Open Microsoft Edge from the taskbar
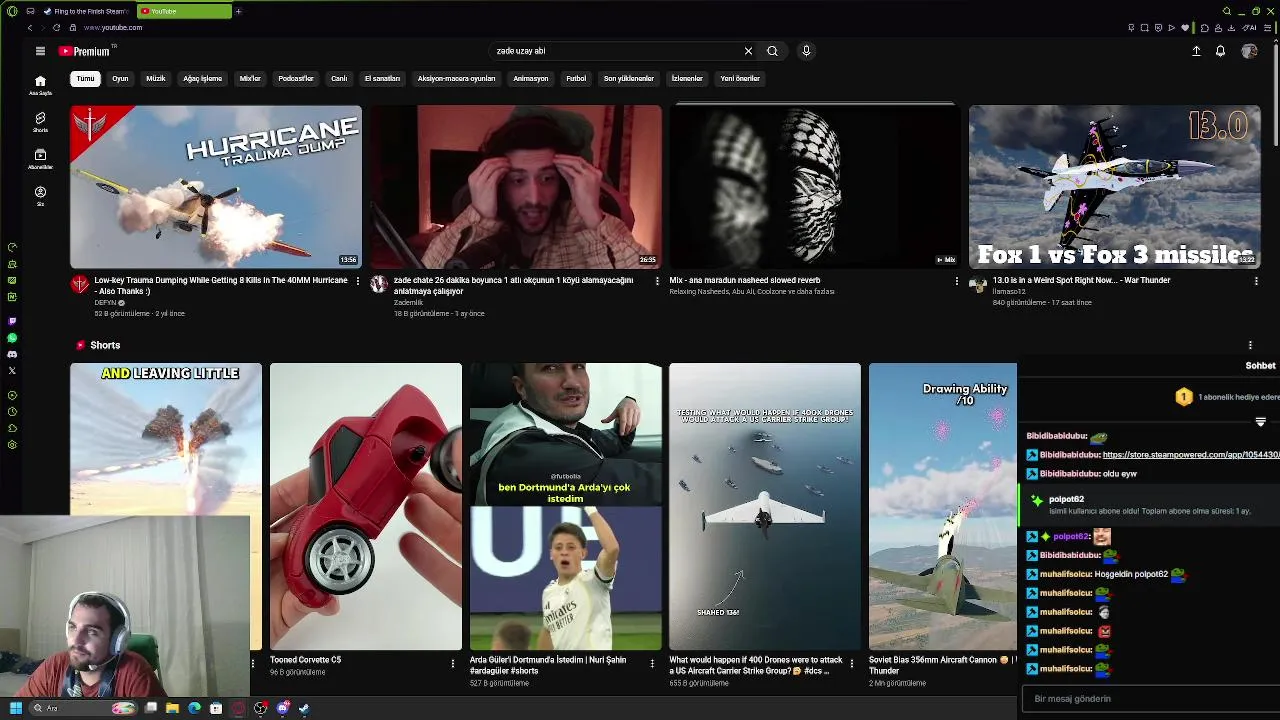This screenshot has height=720, width=1280. click(x=194, y=709)
